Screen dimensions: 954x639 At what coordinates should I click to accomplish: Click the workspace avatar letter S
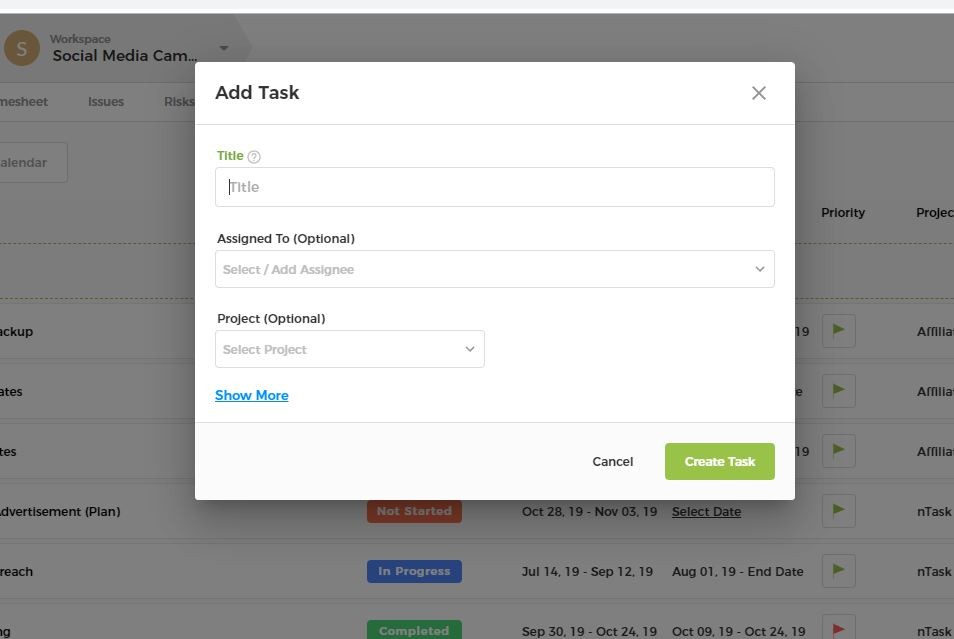[22, 48]
